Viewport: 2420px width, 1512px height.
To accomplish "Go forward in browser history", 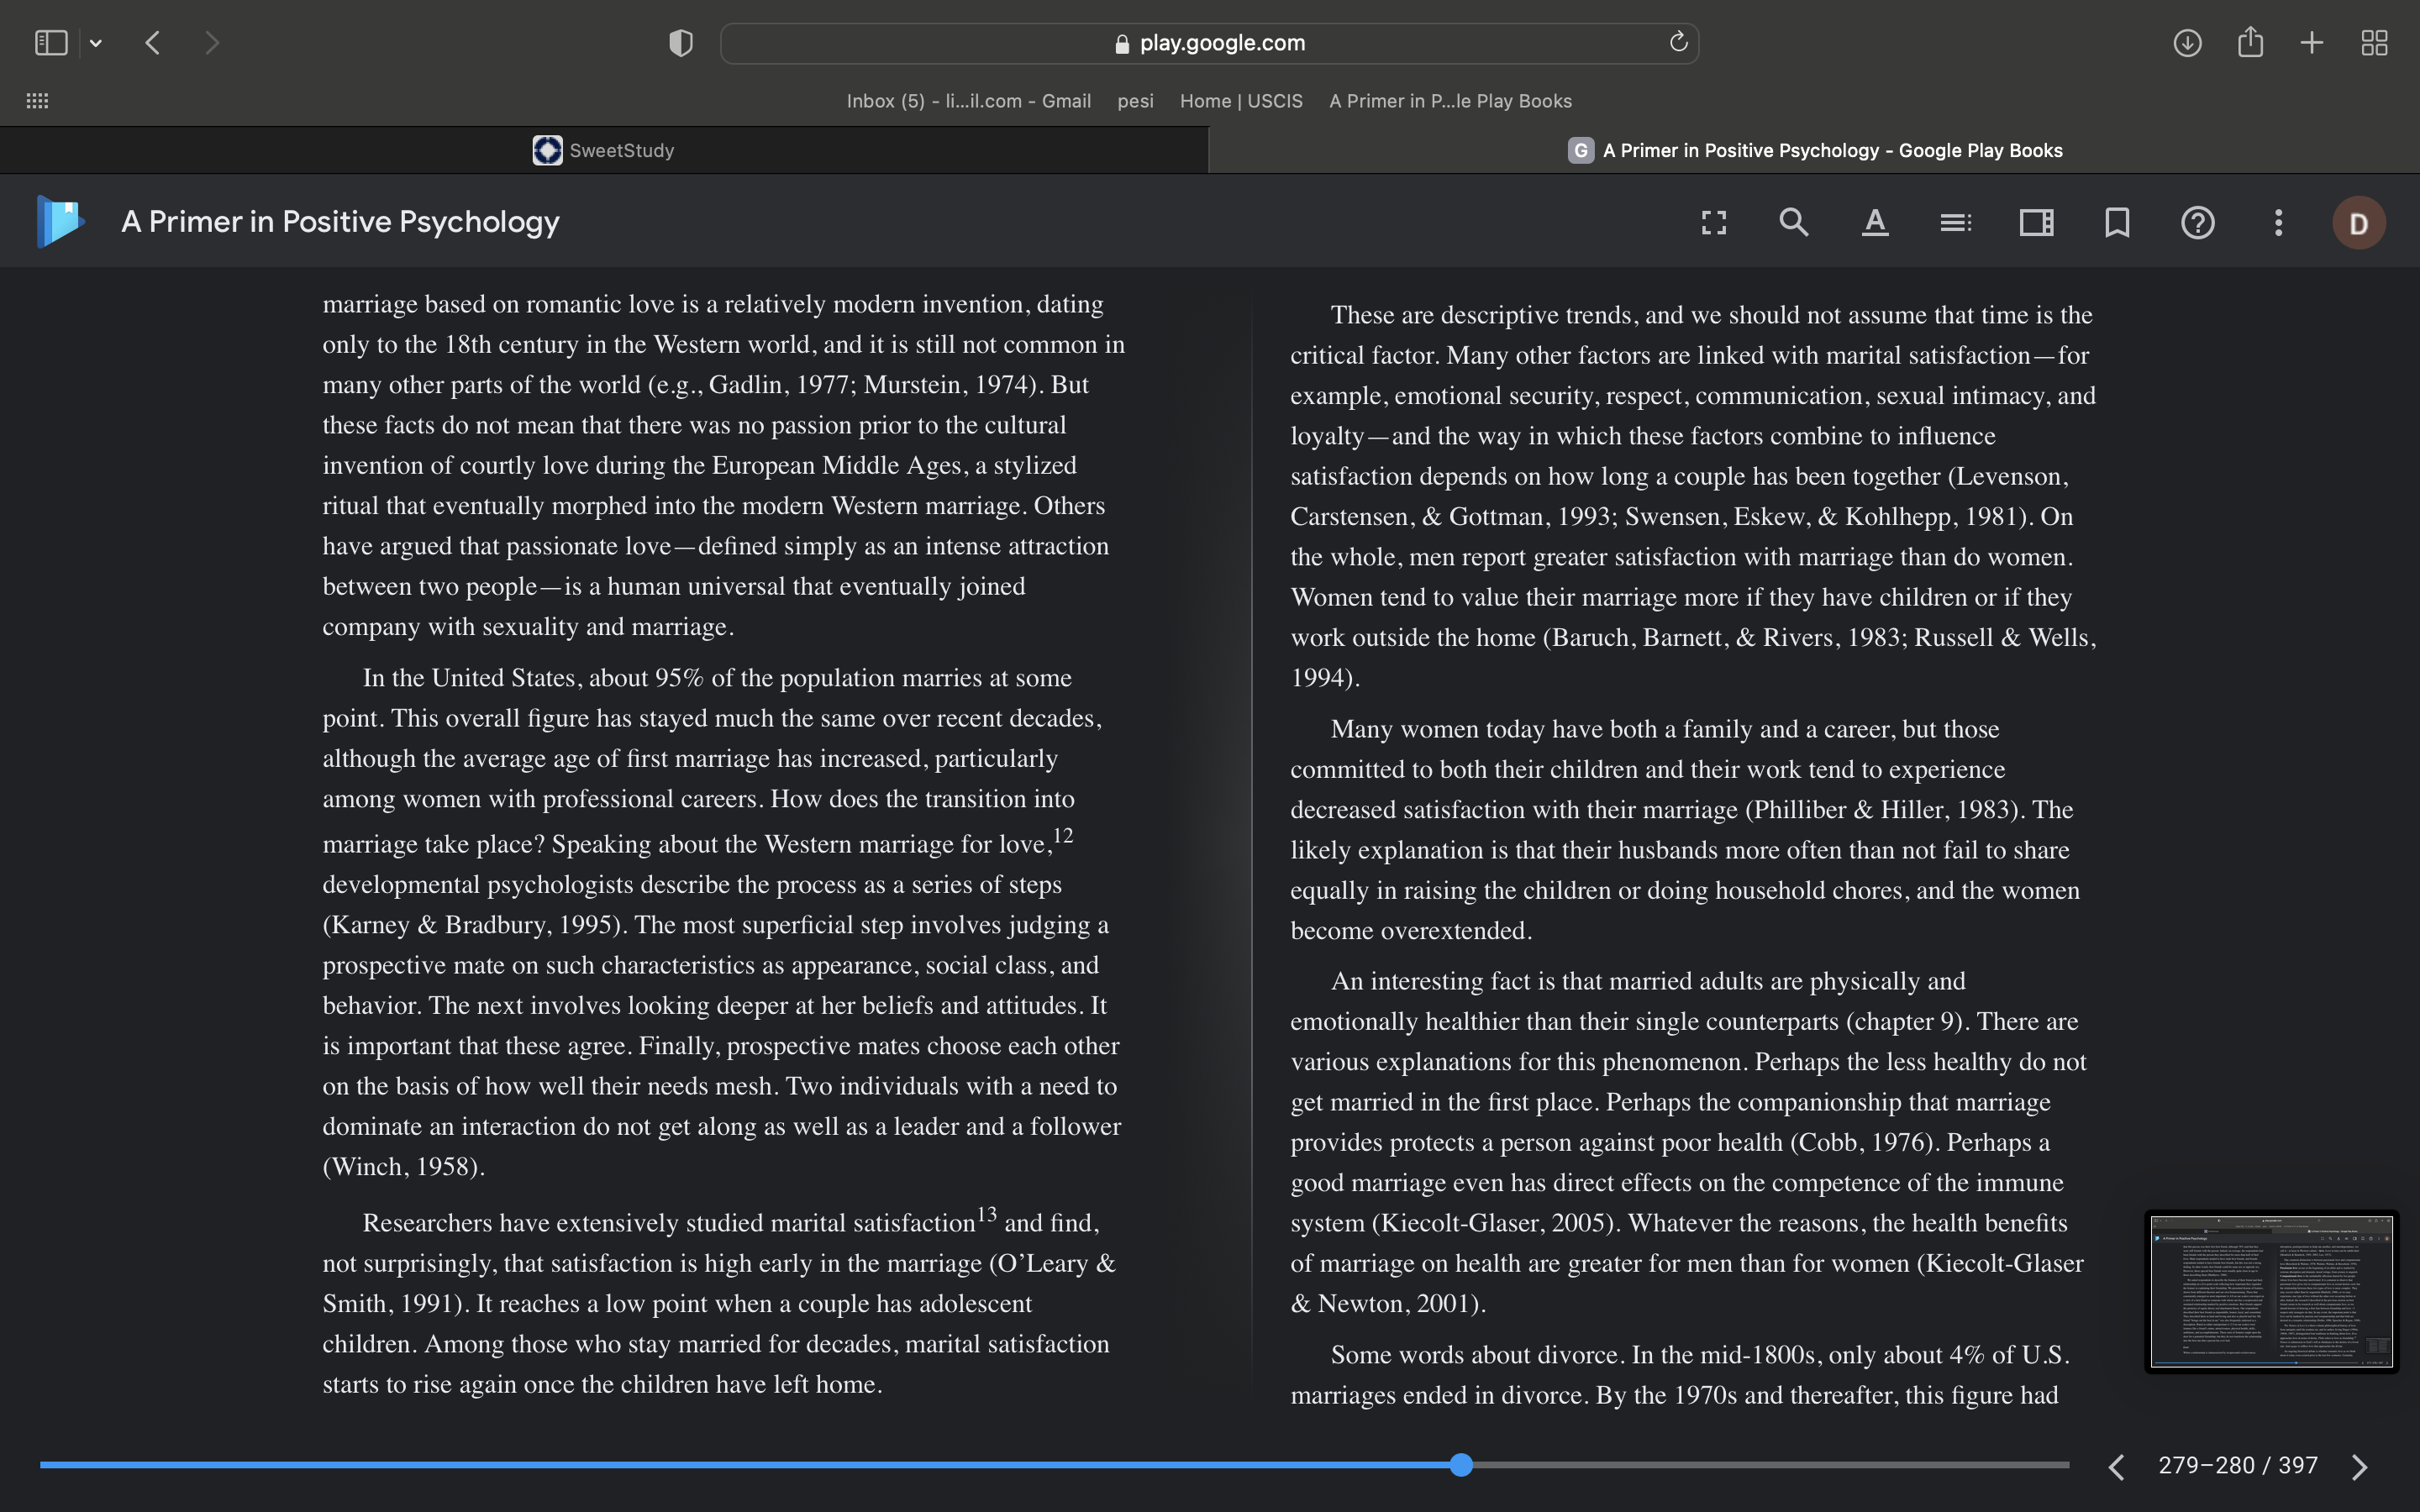I will click(x=211, y=43).
